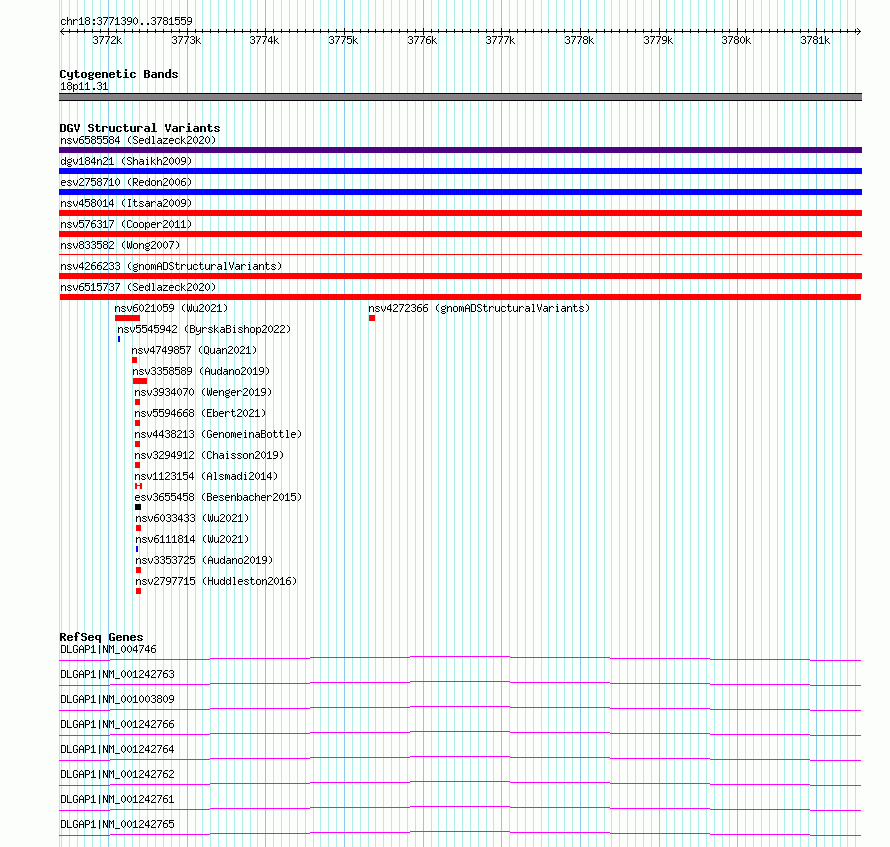
Task: Click the 3781k ruler position
Action: [815, 40]
